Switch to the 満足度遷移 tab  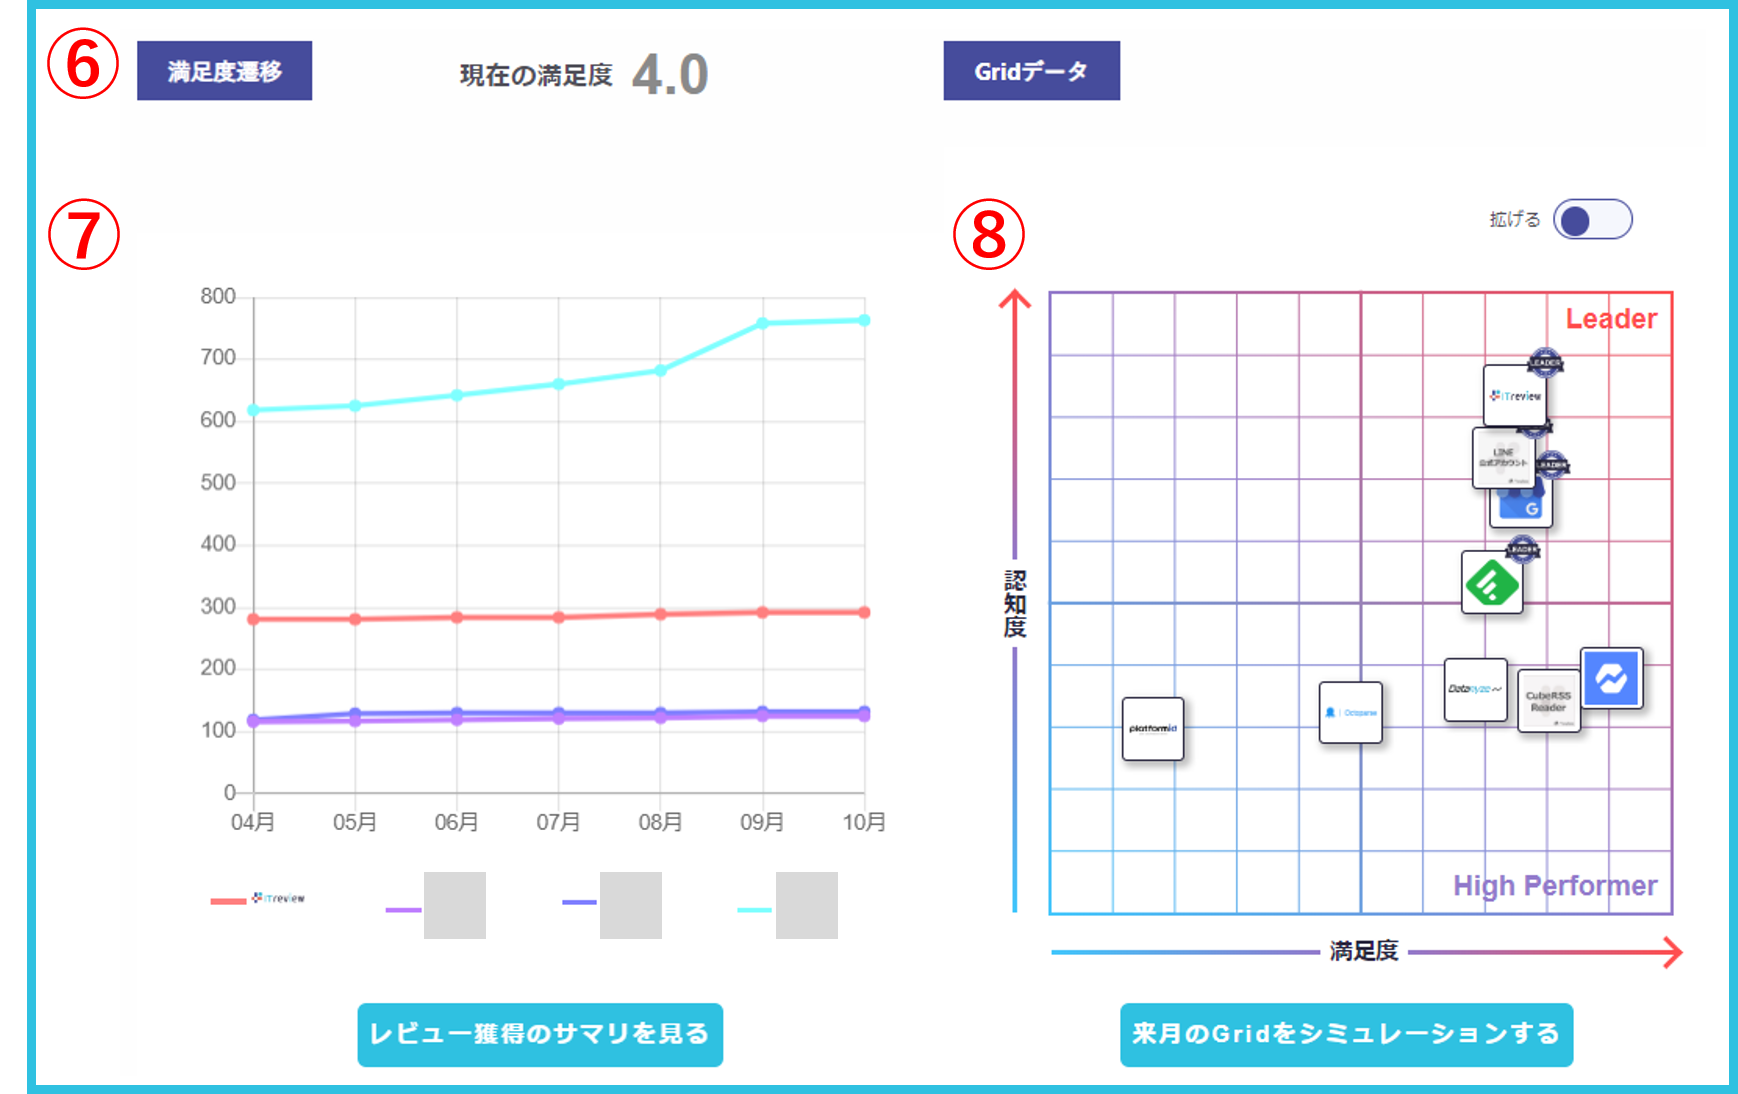coord(223,70)
